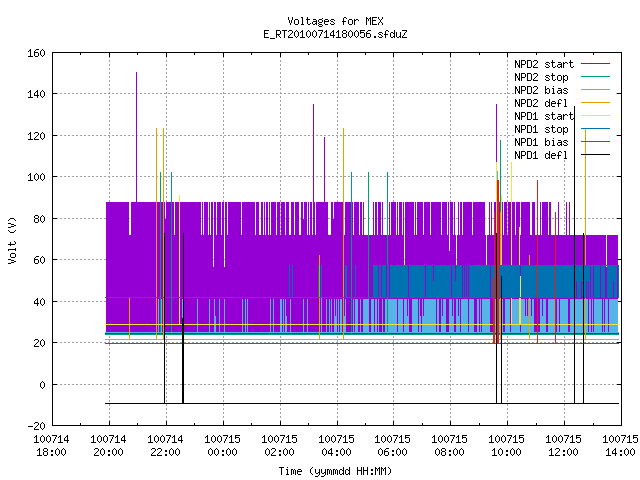Click the '100715 10:00' x-axis tick label

coord(507,446)
